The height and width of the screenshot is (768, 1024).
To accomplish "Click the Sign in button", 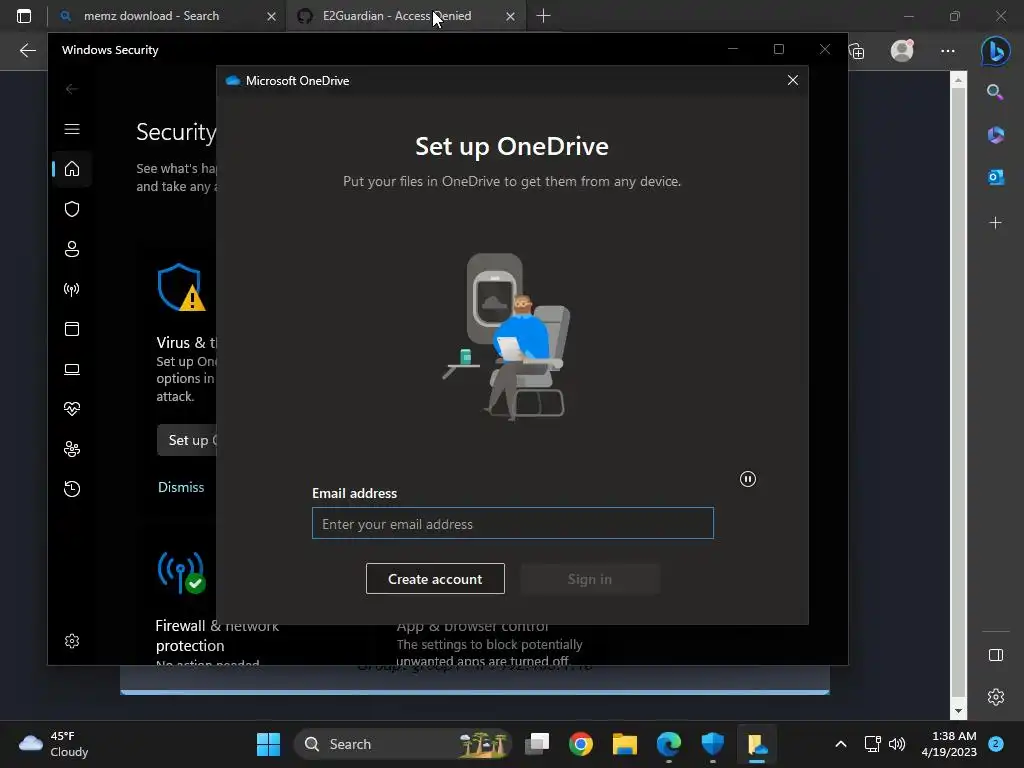I will pyautogui.click(x=590, y=579).
